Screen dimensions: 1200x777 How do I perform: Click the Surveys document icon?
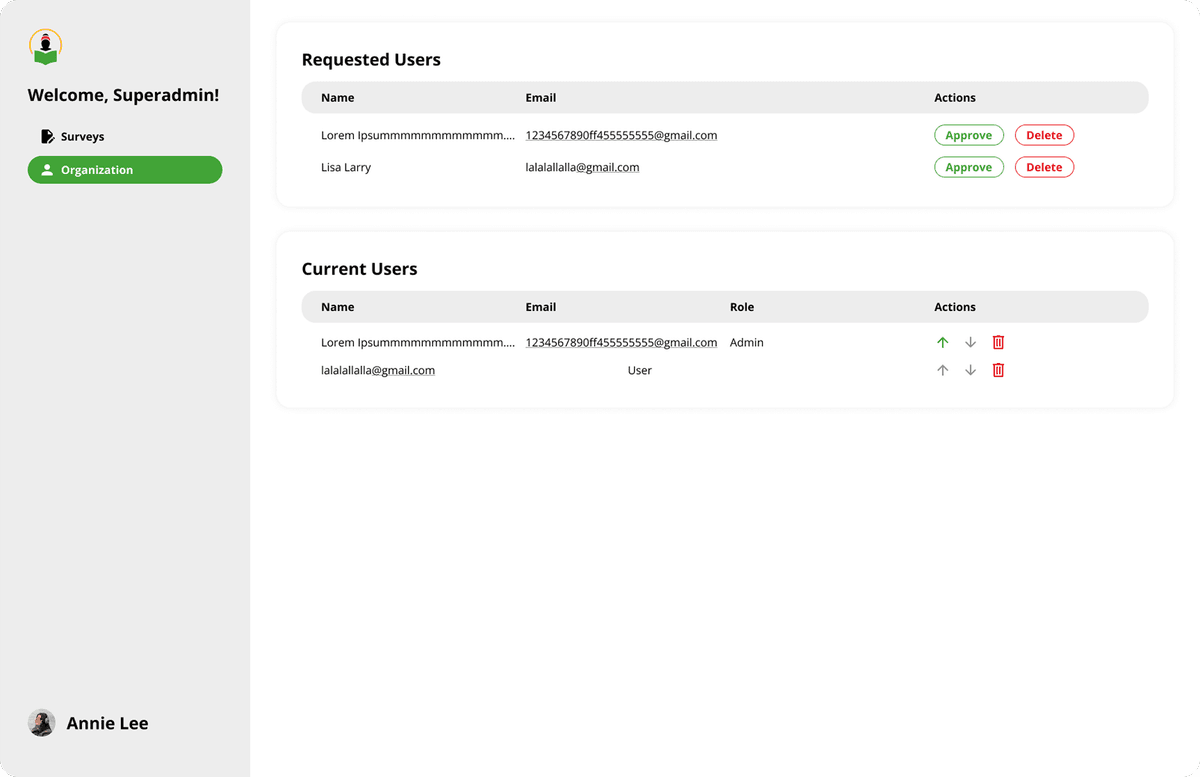47,136
